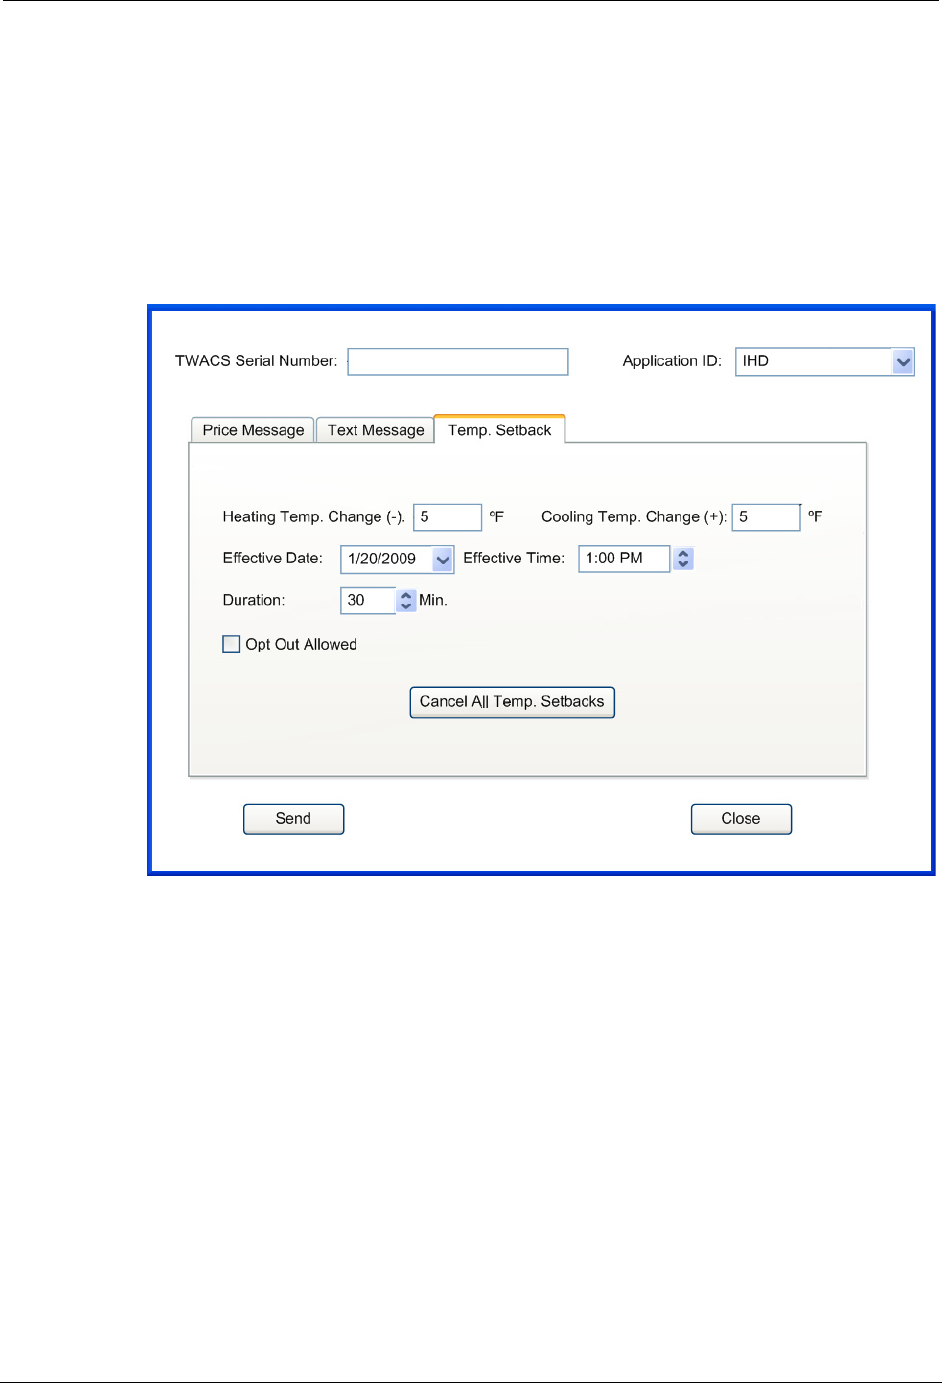Click the Cooling Temp. Change field
The height and width of the screenshot is (1383, 942).
(766, 517)
